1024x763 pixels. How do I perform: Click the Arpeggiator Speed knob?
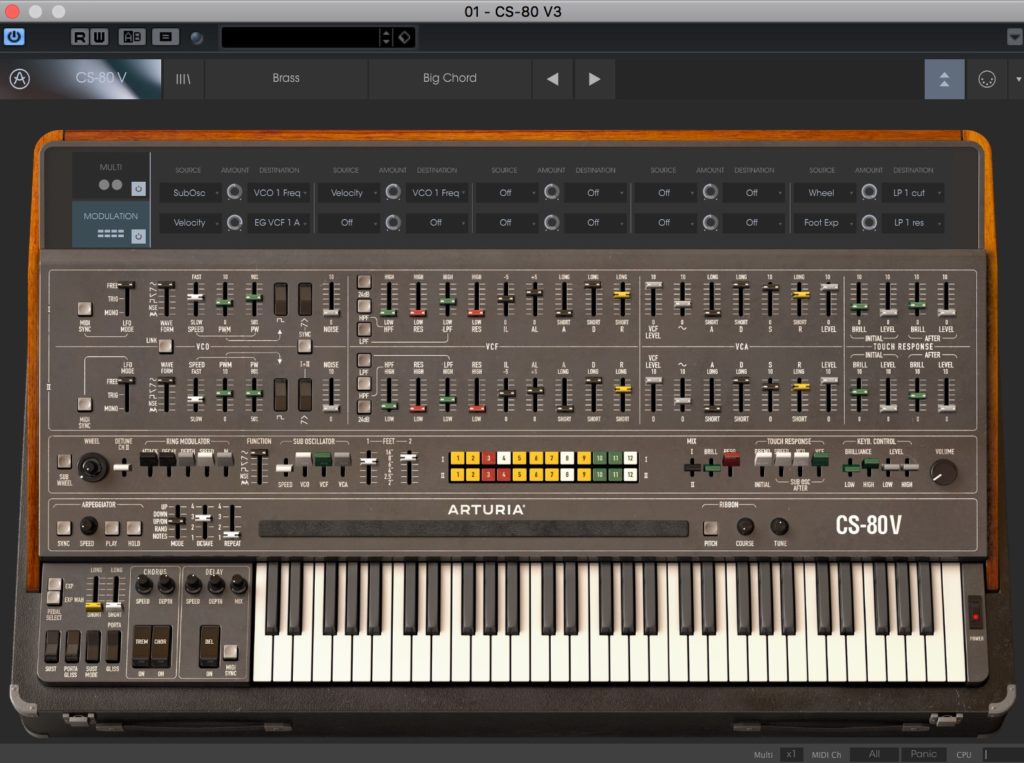88,526
